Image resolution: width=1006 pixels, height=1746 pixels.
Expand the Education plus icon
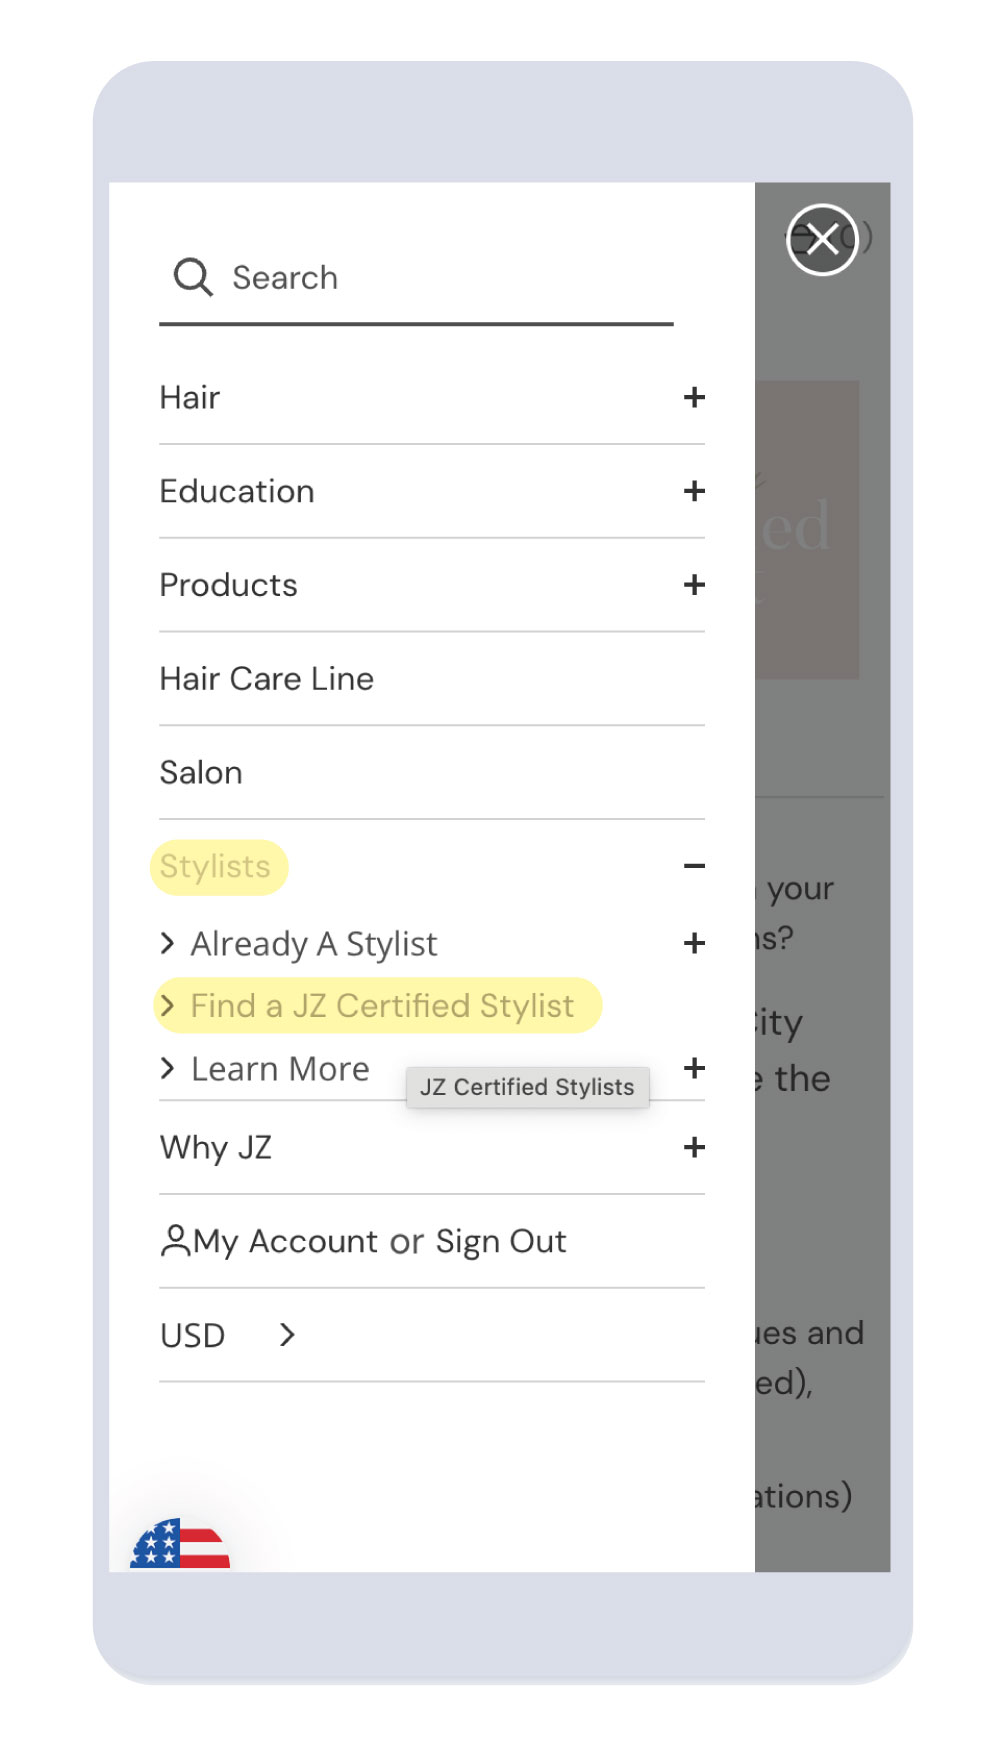694,491
